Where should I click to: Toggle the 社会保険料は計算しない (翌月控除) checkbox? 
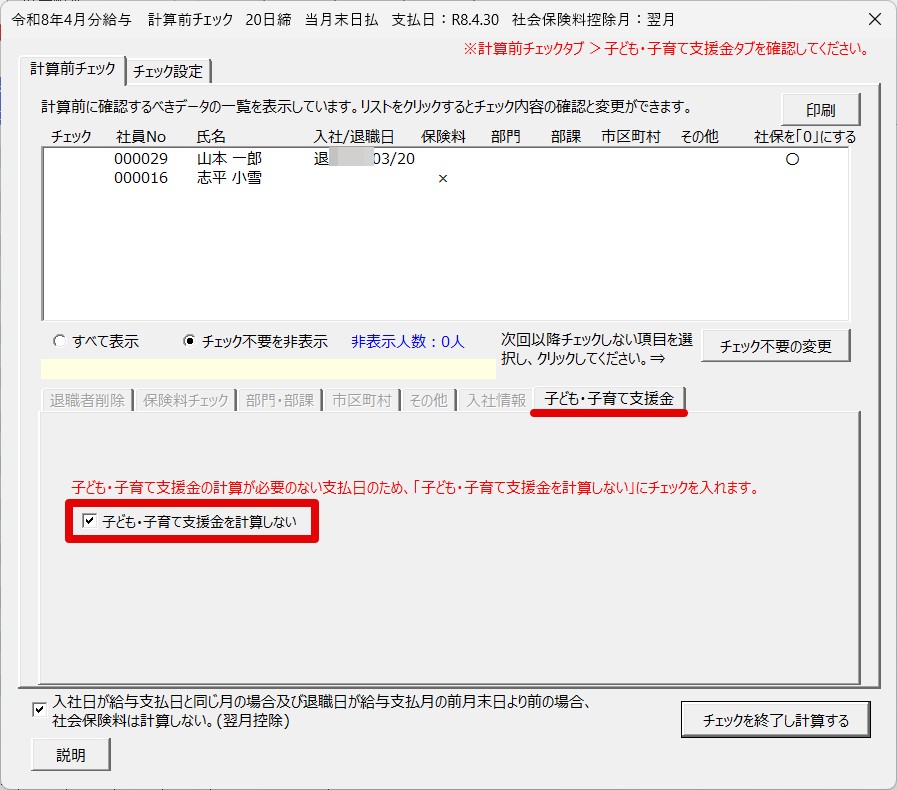(x=39, y=710)
